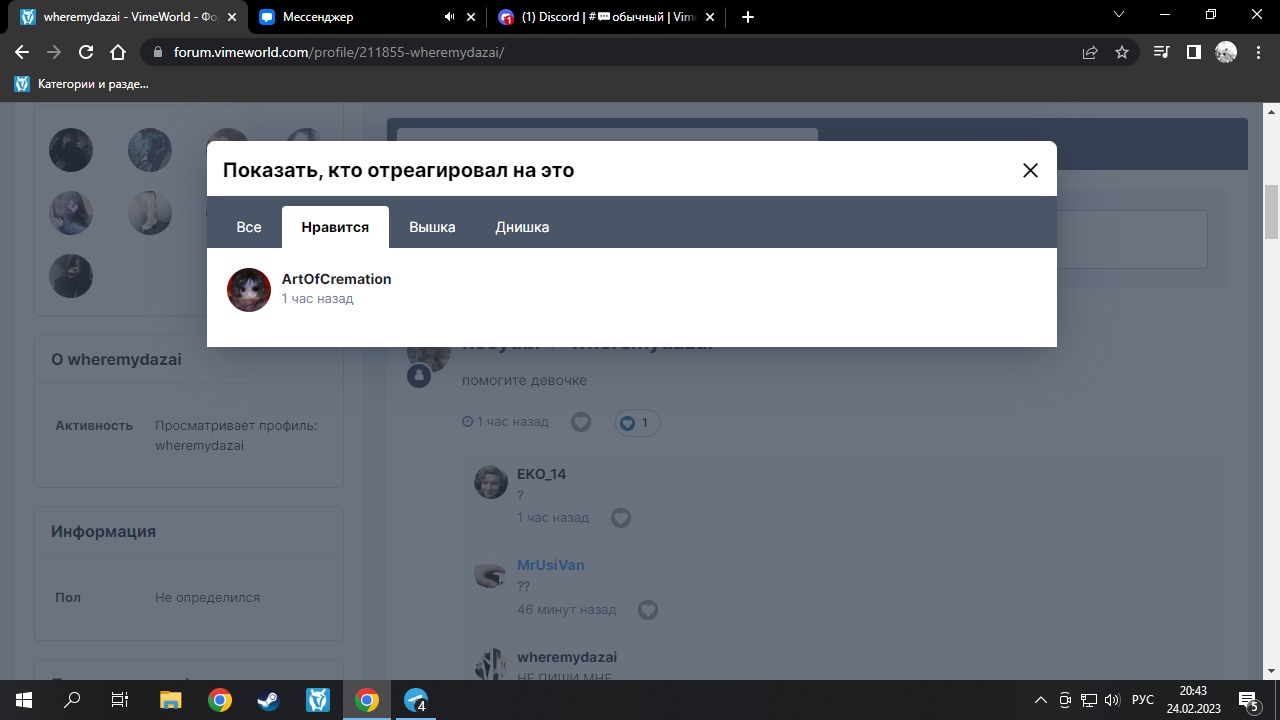Open ArtOfCremation's profile link
The image size is (1280, 720).
pos(336,279)
